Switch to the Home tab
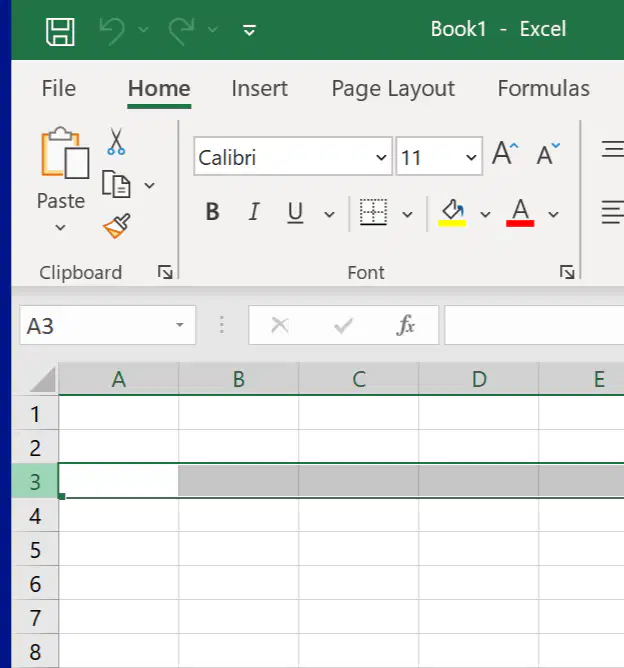This screenshot has width=624, height=668. pos(159,89)
